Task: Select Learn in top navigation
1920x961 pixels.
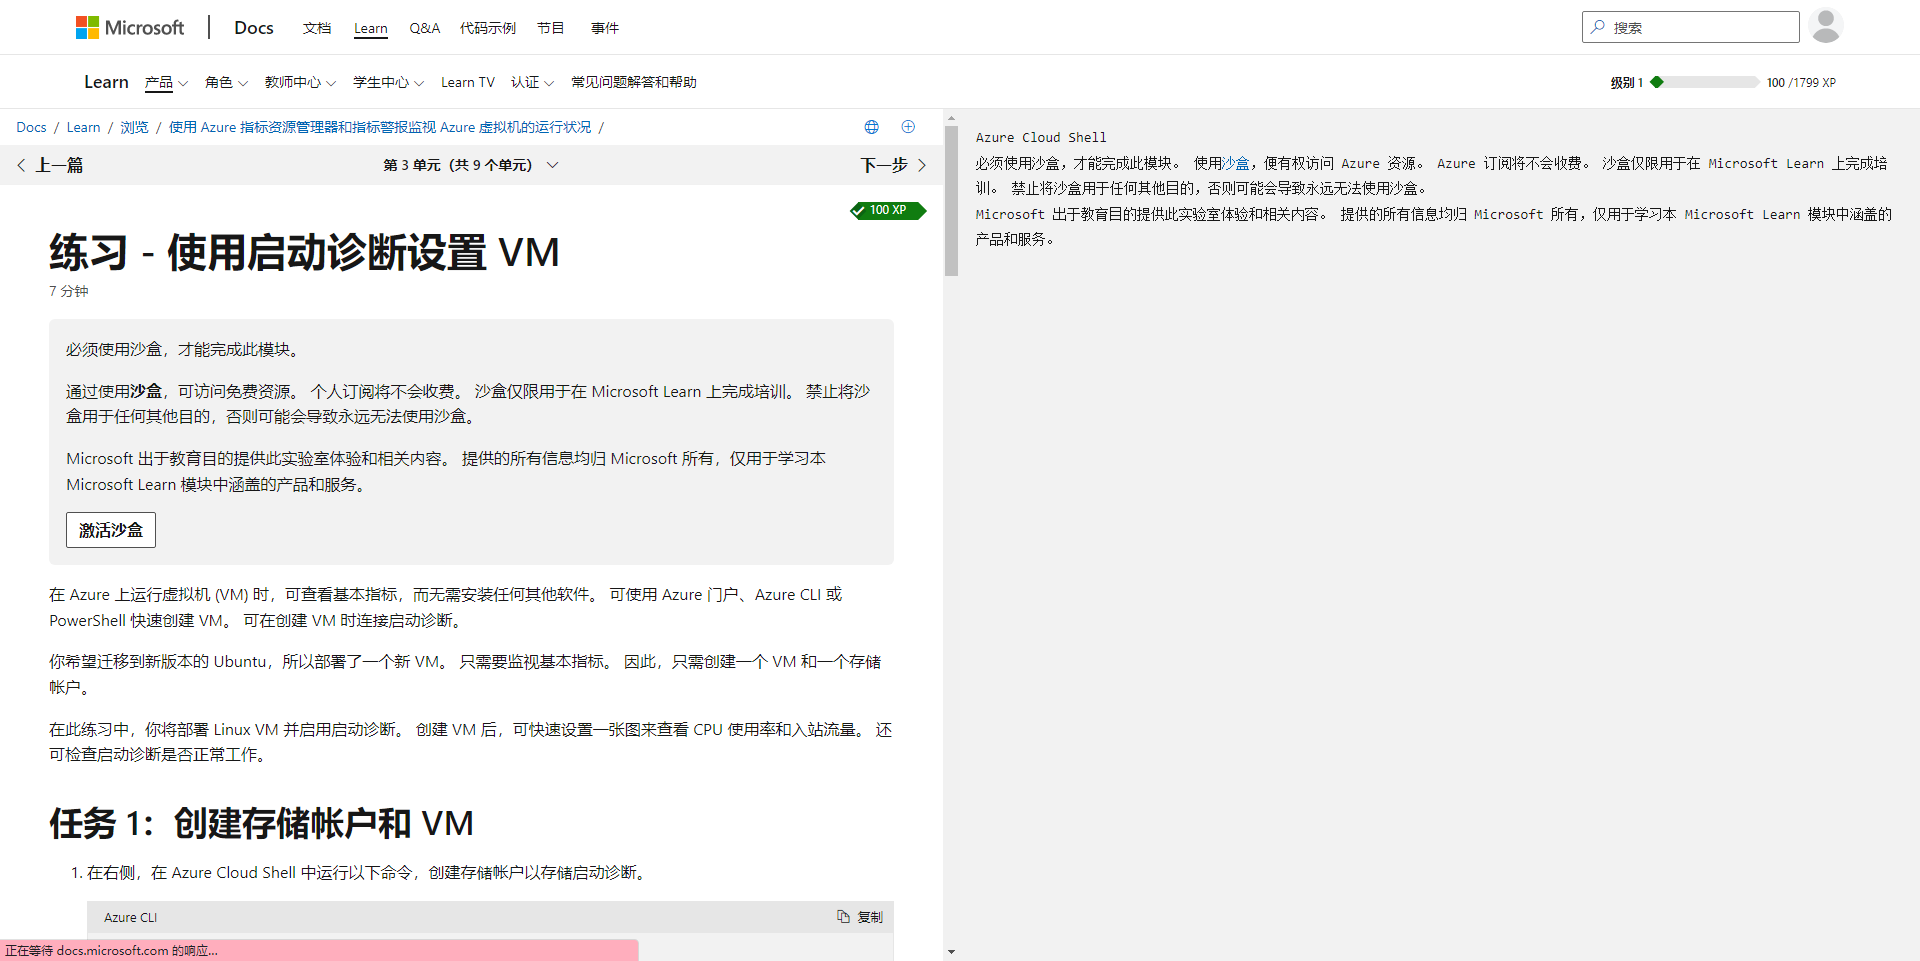Action: point(371,28)
